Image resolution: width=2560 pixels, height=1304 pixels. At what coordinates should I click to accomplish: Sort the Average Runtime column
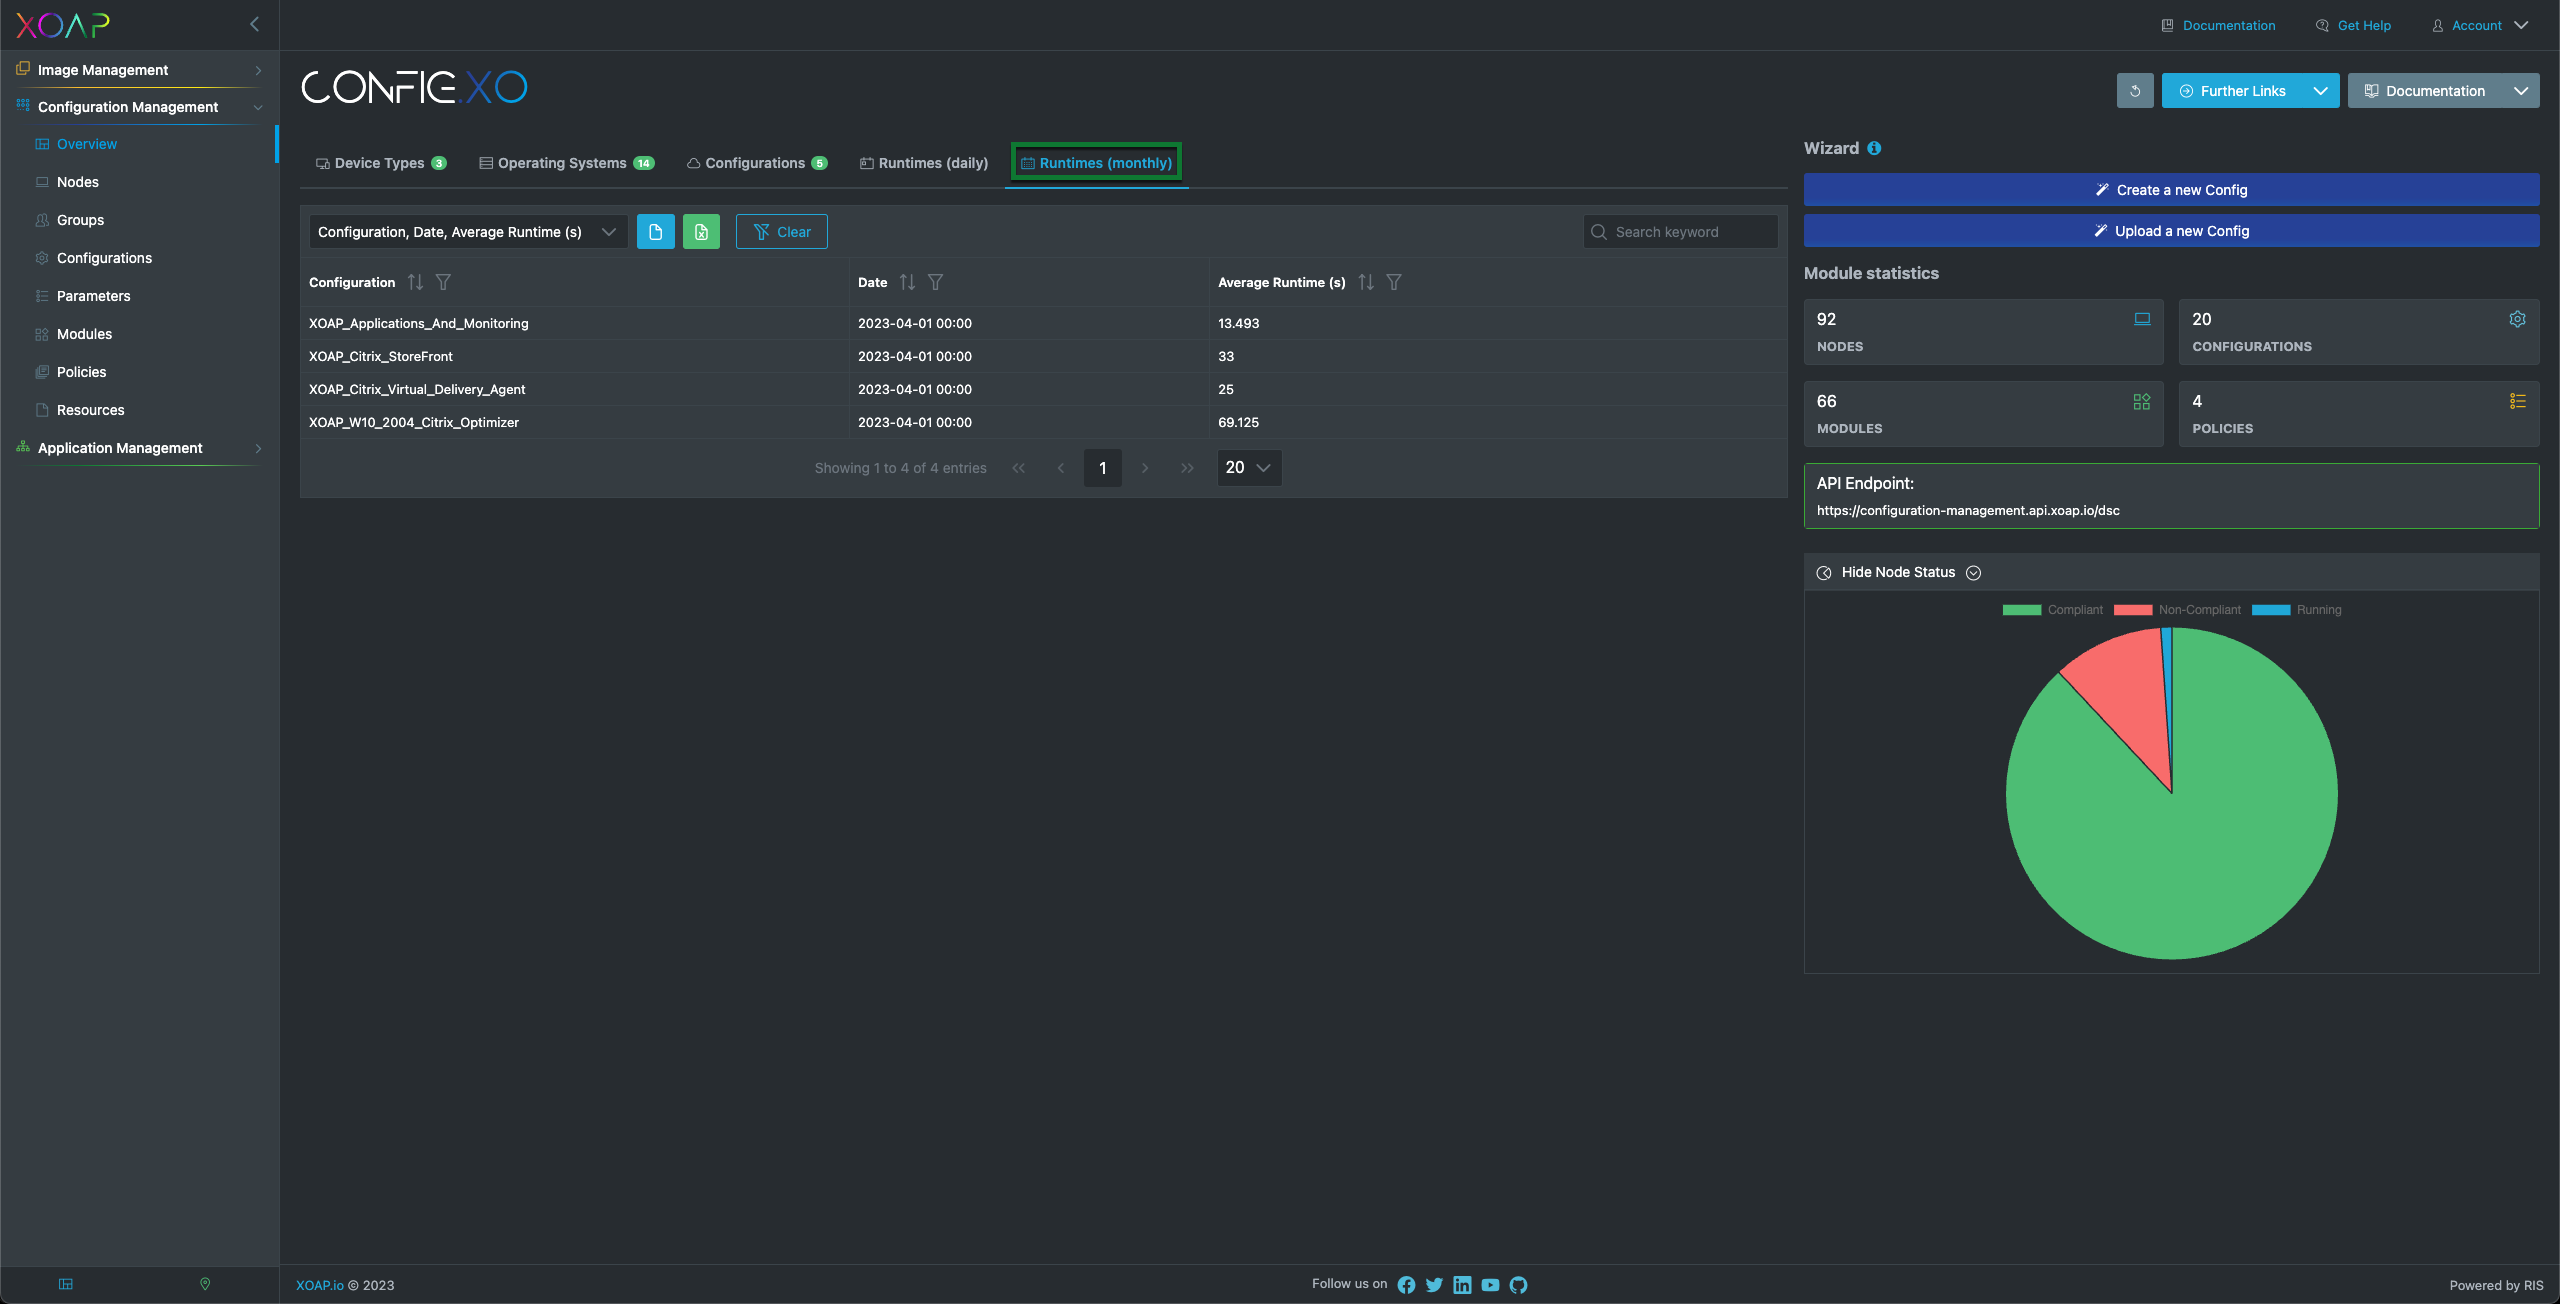click(x=1366, y=283)
